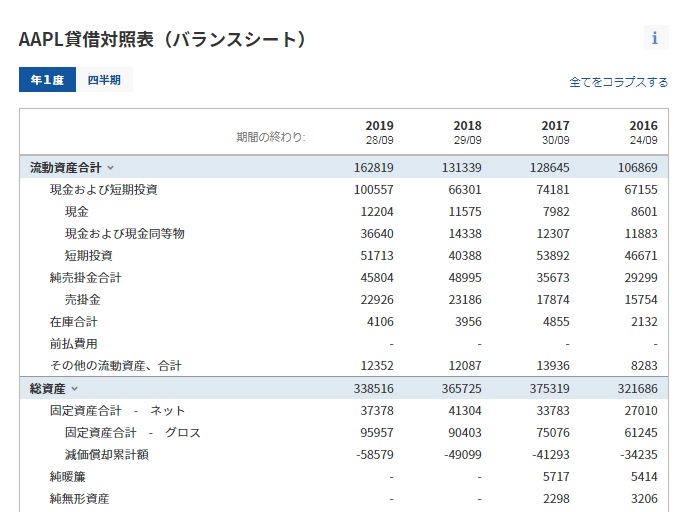The height and width of the screenshot is (512, 683).
Task: Click the 固定資産合計 - グロス row label
Action: coord(133,433)
